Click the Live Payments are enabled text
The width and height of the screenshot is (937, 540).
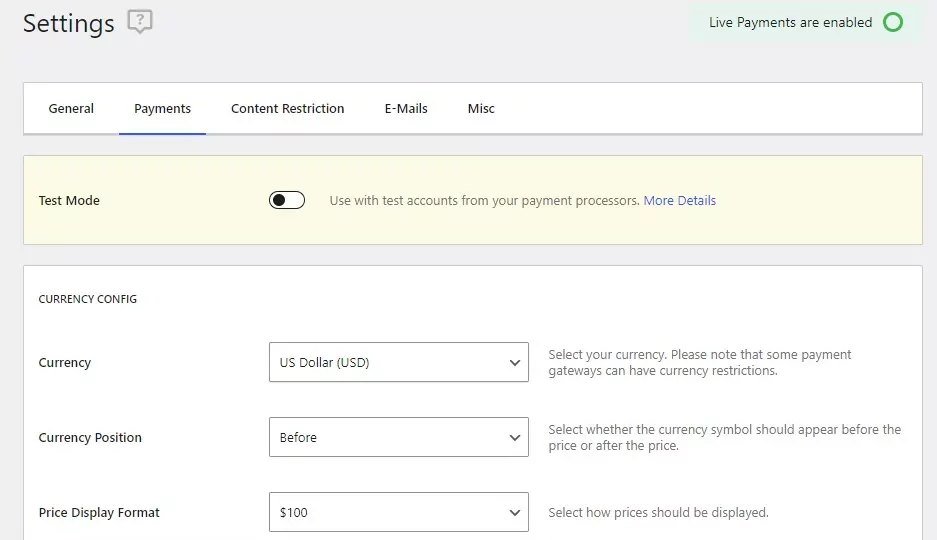[x=791, y=23]
